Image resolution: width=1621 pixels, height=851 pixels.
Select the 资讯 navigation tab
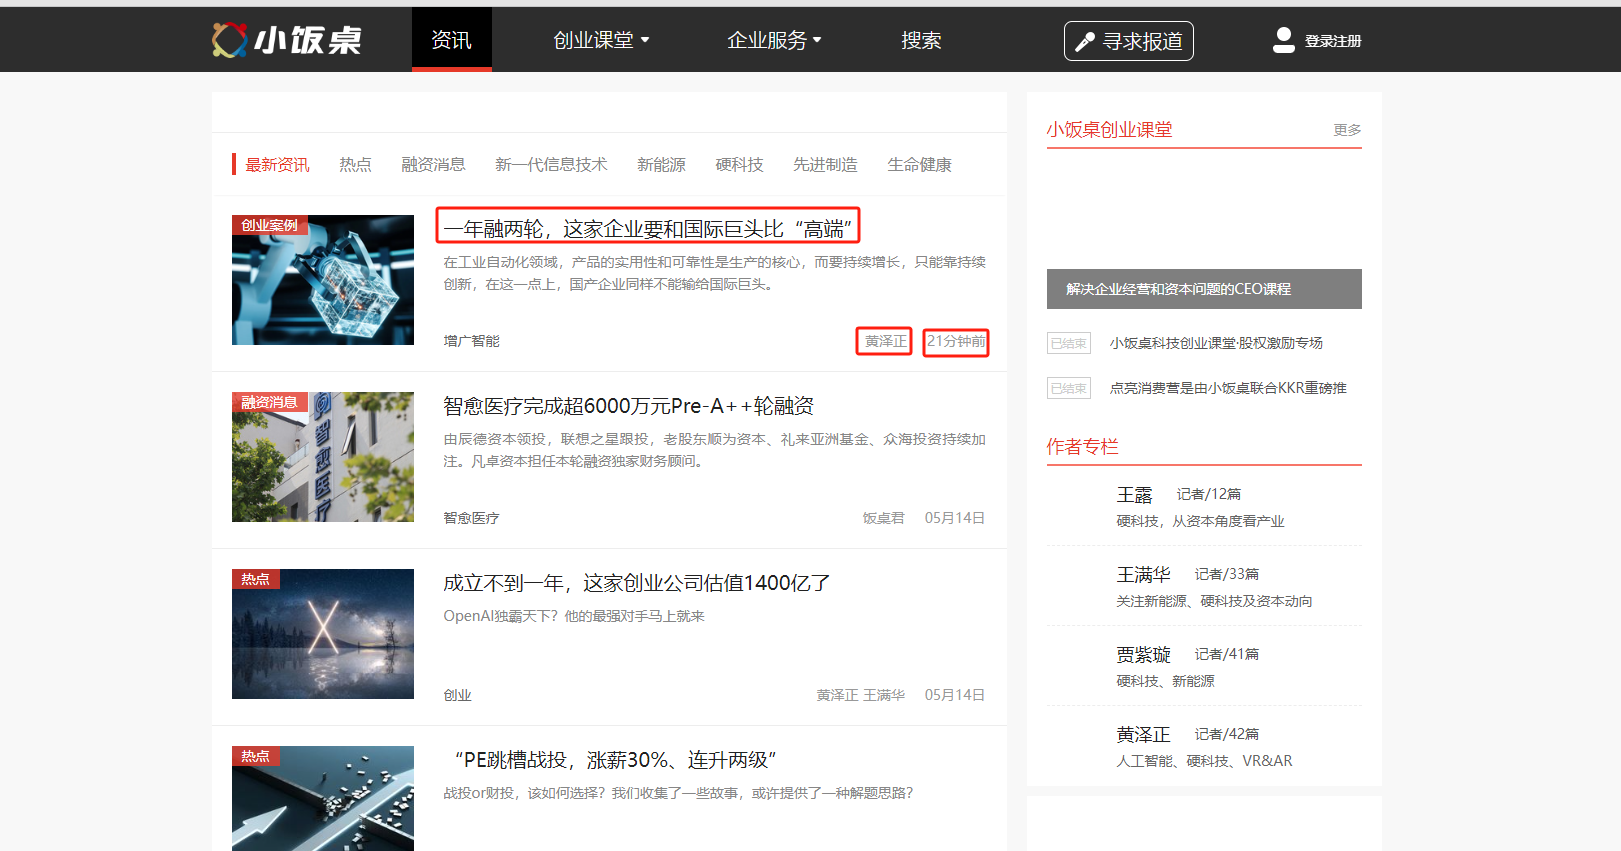451,40
